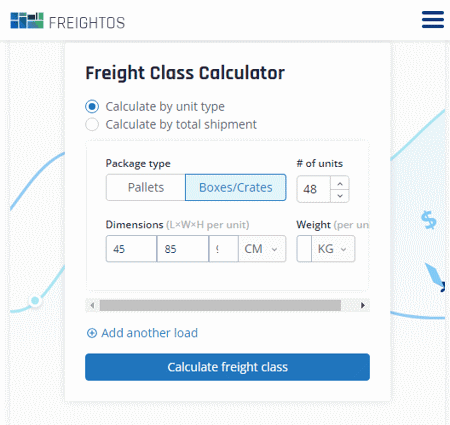Image resolution: width=450 pixels, height=425 pixels.
Task: Click the Freightos logo
Action: click(68, 21)
